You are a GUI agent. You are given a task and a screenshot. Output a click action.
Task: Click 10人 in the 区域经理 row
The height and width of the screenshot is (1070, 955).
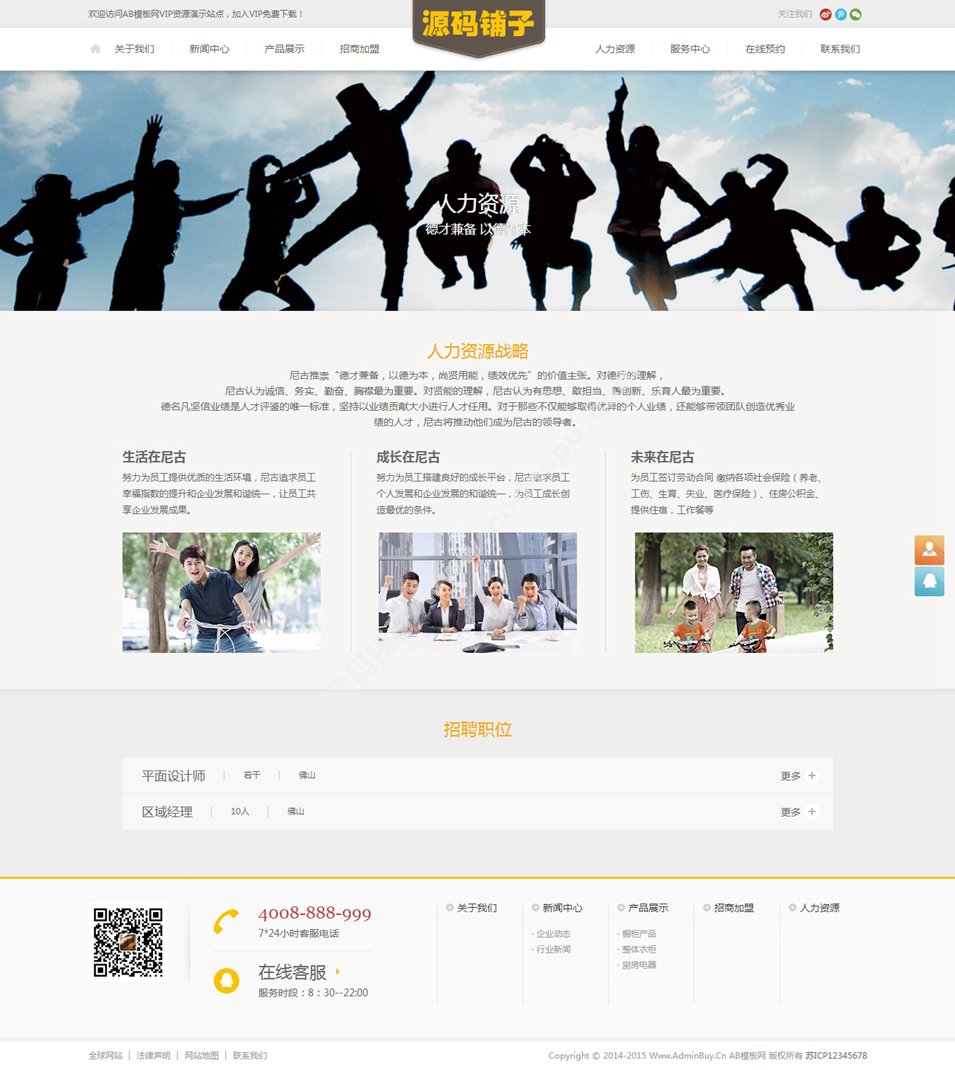240,811
